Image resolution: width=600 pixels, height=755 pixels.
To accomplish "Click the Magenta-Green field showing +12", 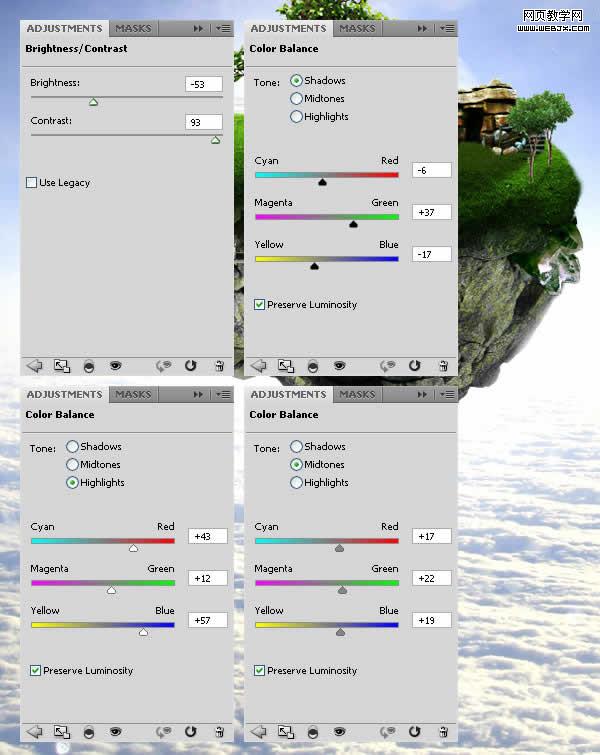I will pos(208,578).
